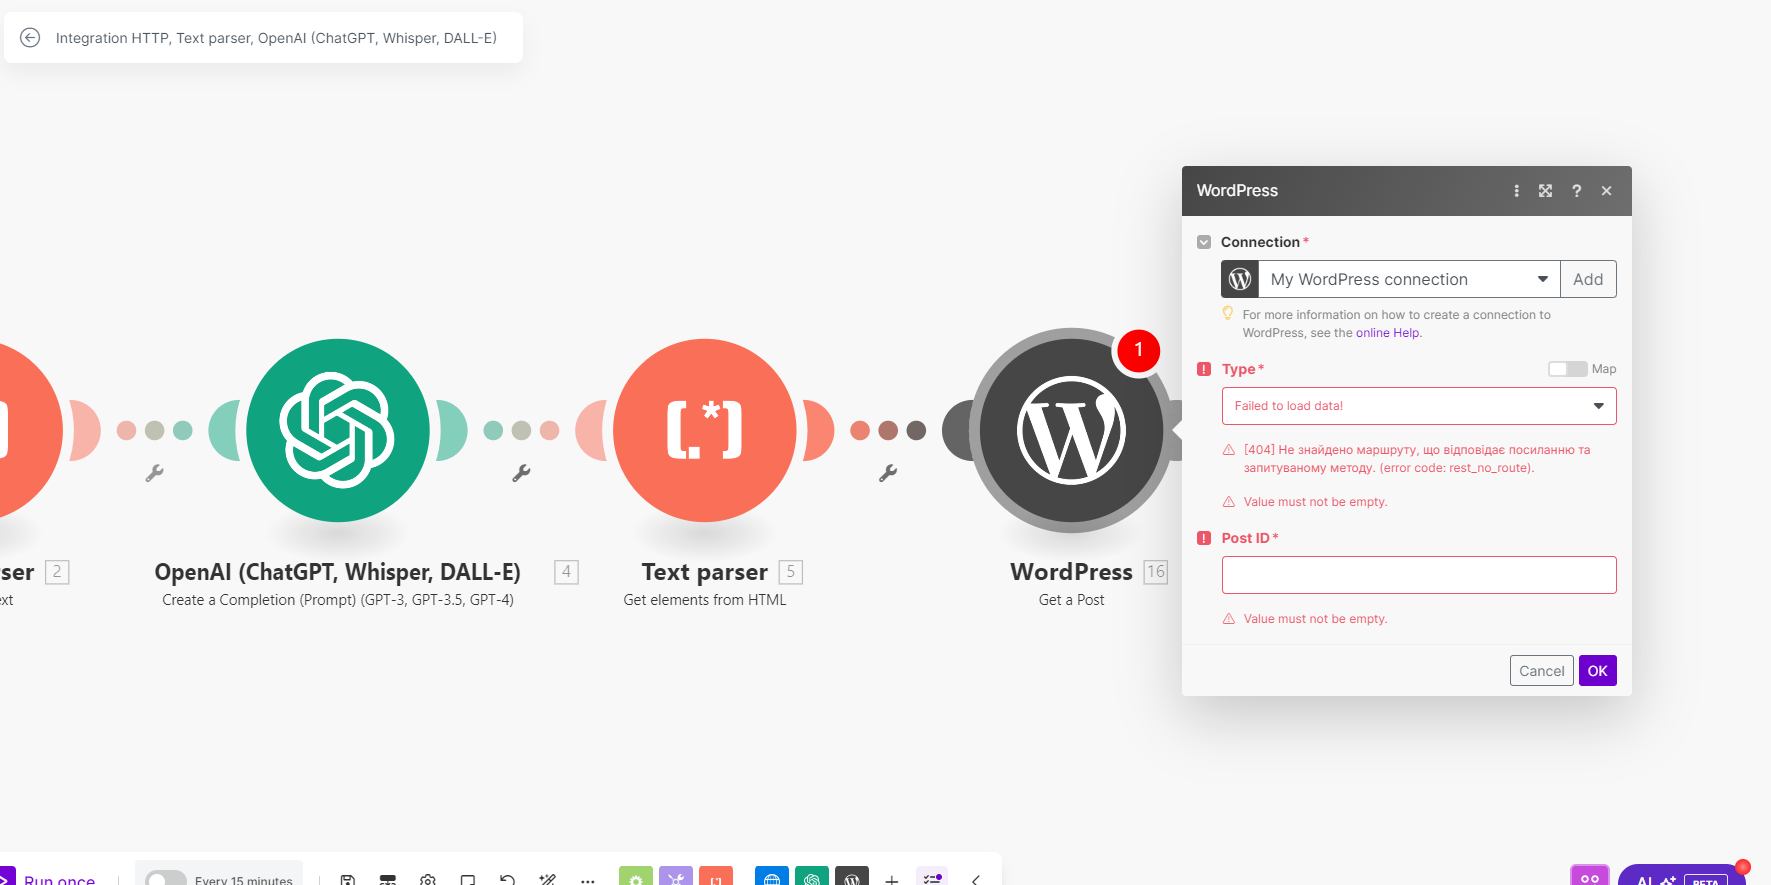This screenshot has height=885, width=1771.
Task: Open the more options ellipsis in toolbar
Action: coord(588,880)
